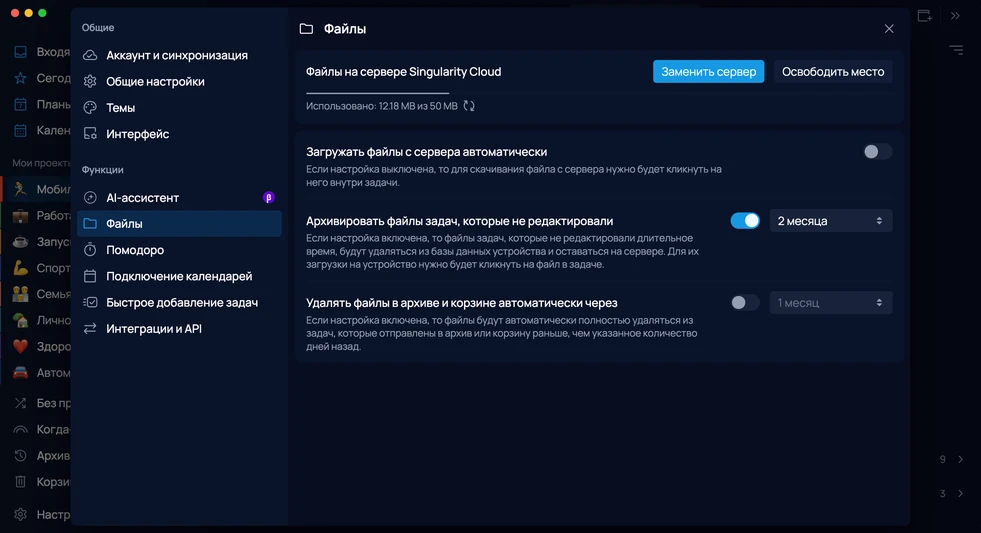Click the coffee cup Запуск project icon
Screen dimensions: 981x533
click(x=21, y=241)
